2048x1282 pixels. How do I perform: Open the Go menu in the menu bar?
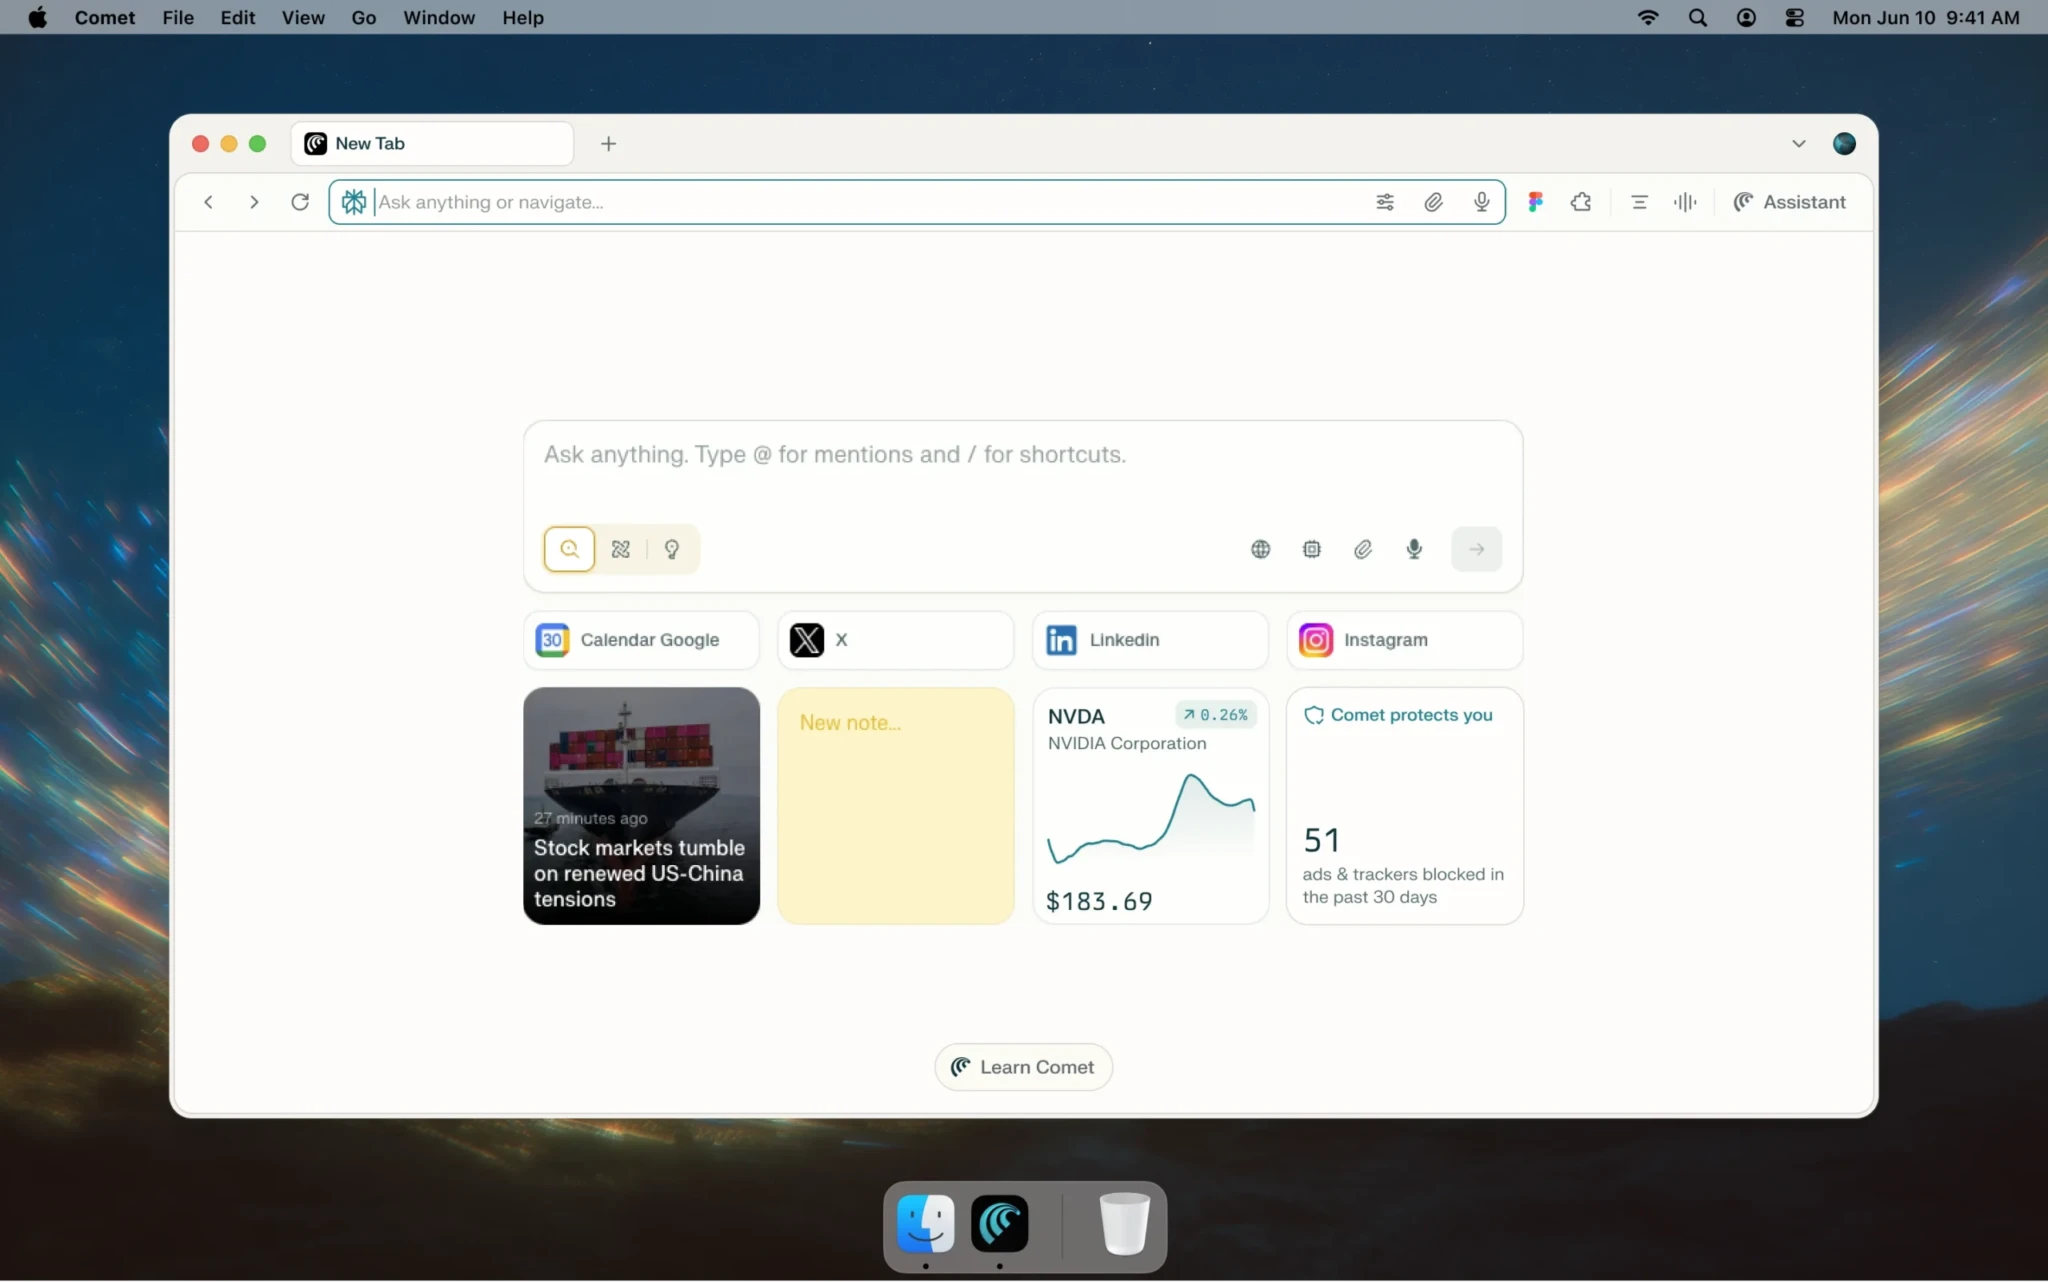point(363,17)
